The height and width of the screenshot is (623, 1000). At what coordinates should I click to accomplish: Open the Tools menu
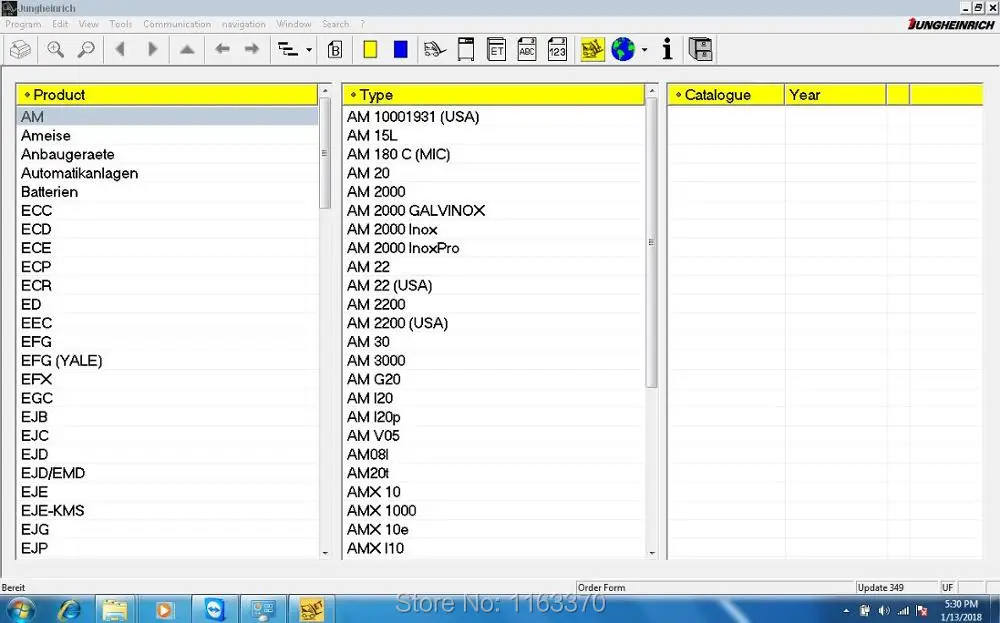coord(121,24)
